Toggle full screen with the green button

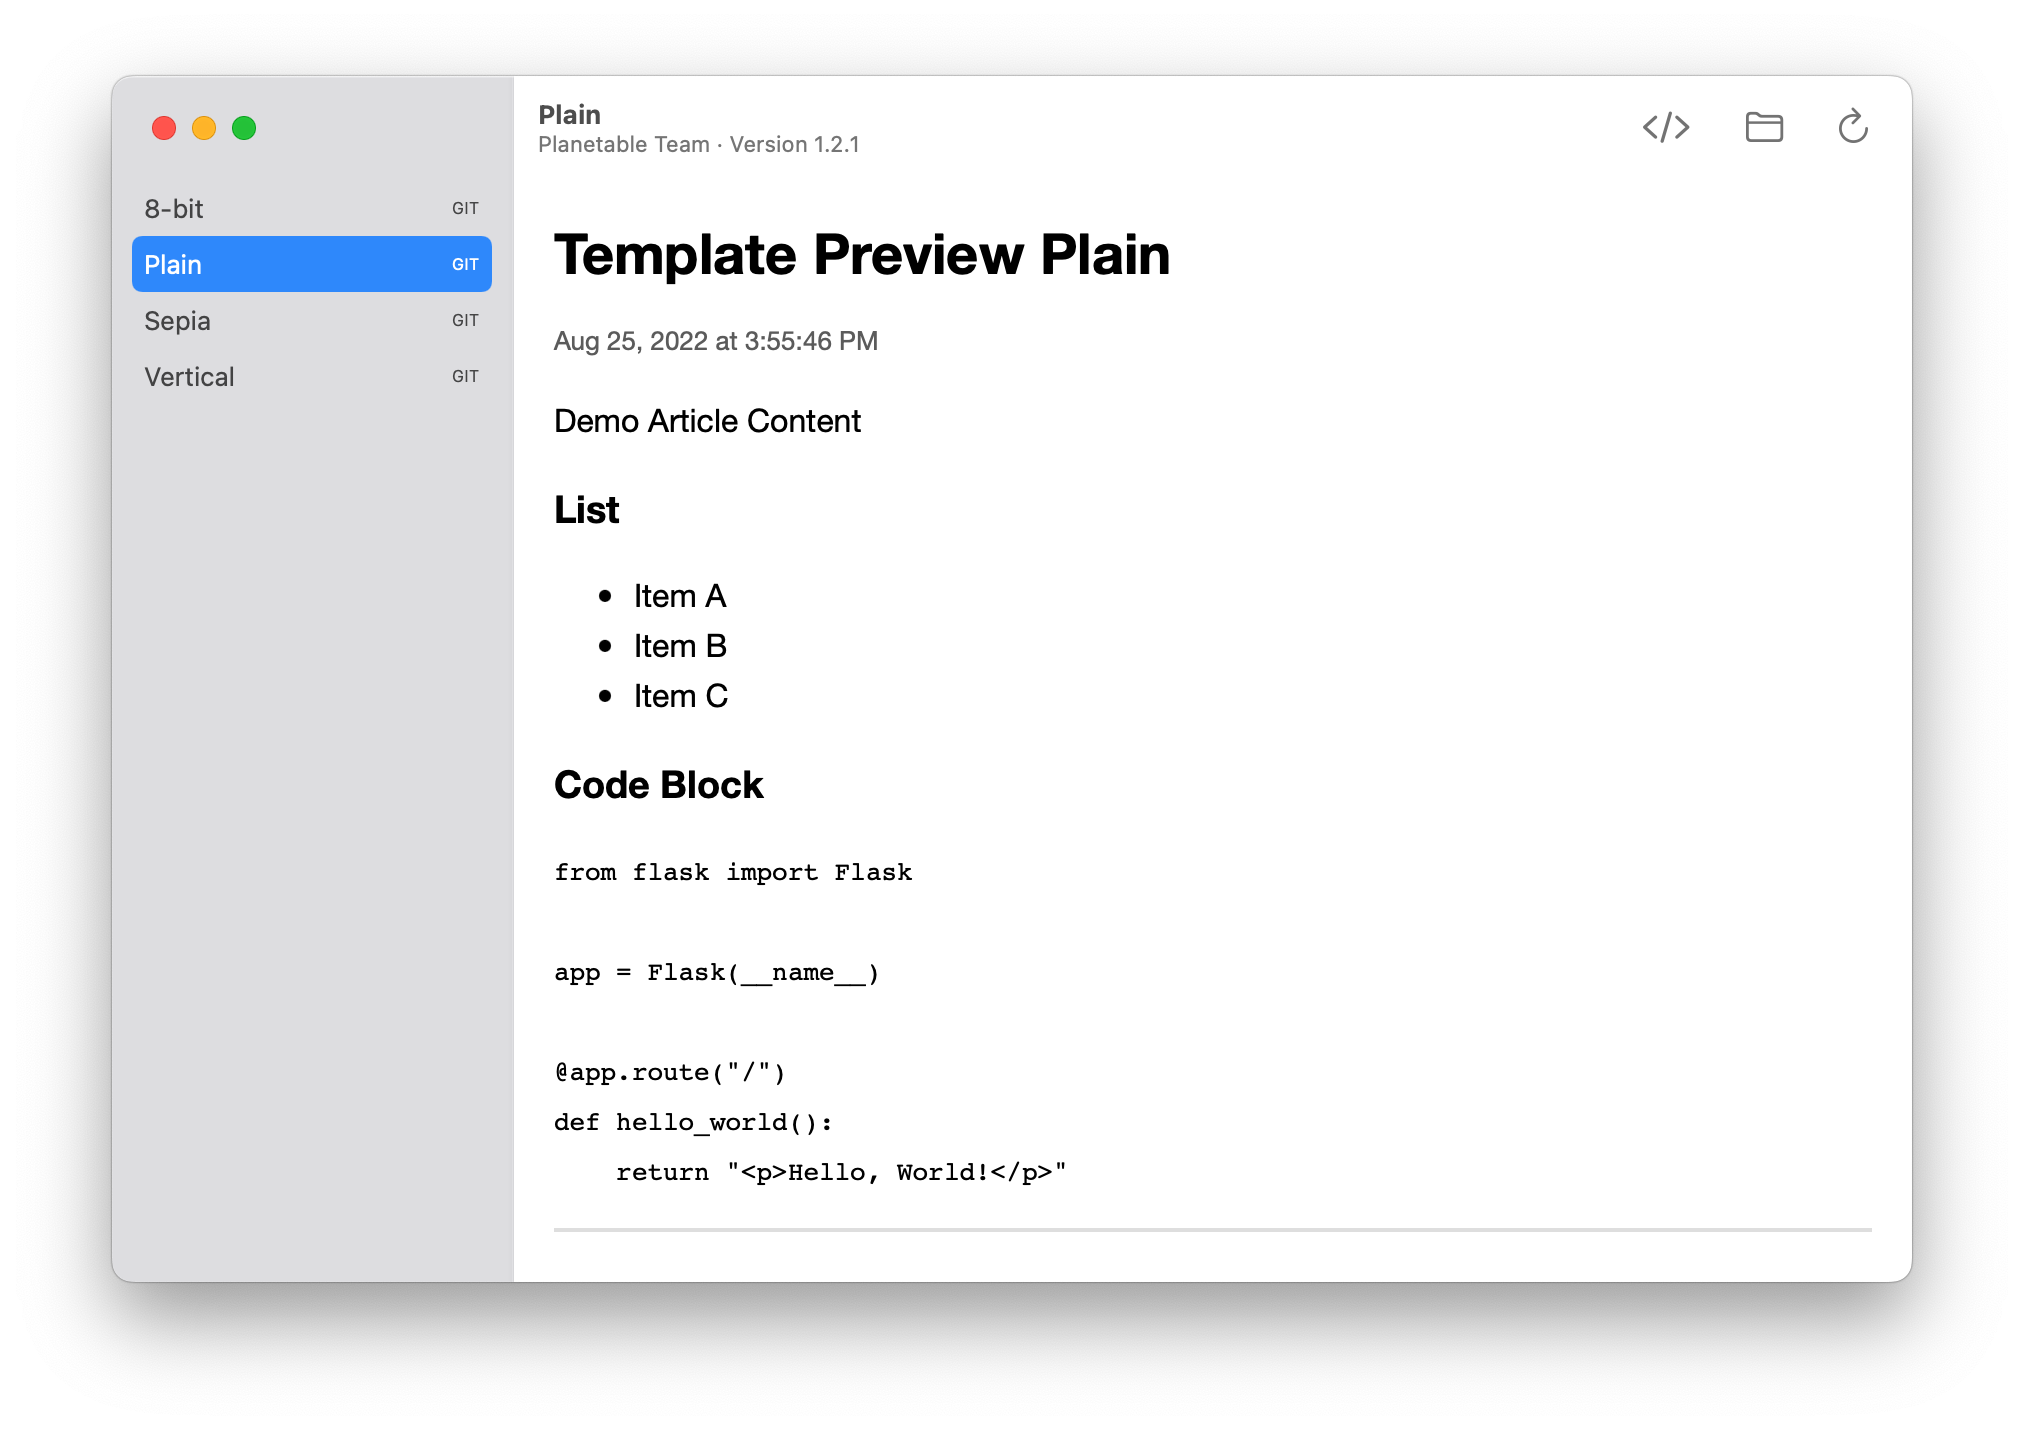(243, 128)
